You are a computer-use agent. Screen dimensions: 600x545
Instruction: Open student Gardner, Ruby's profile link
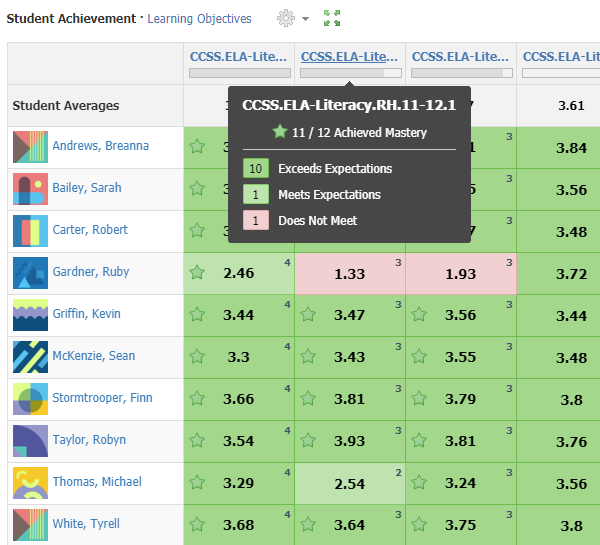coord(91,272)
